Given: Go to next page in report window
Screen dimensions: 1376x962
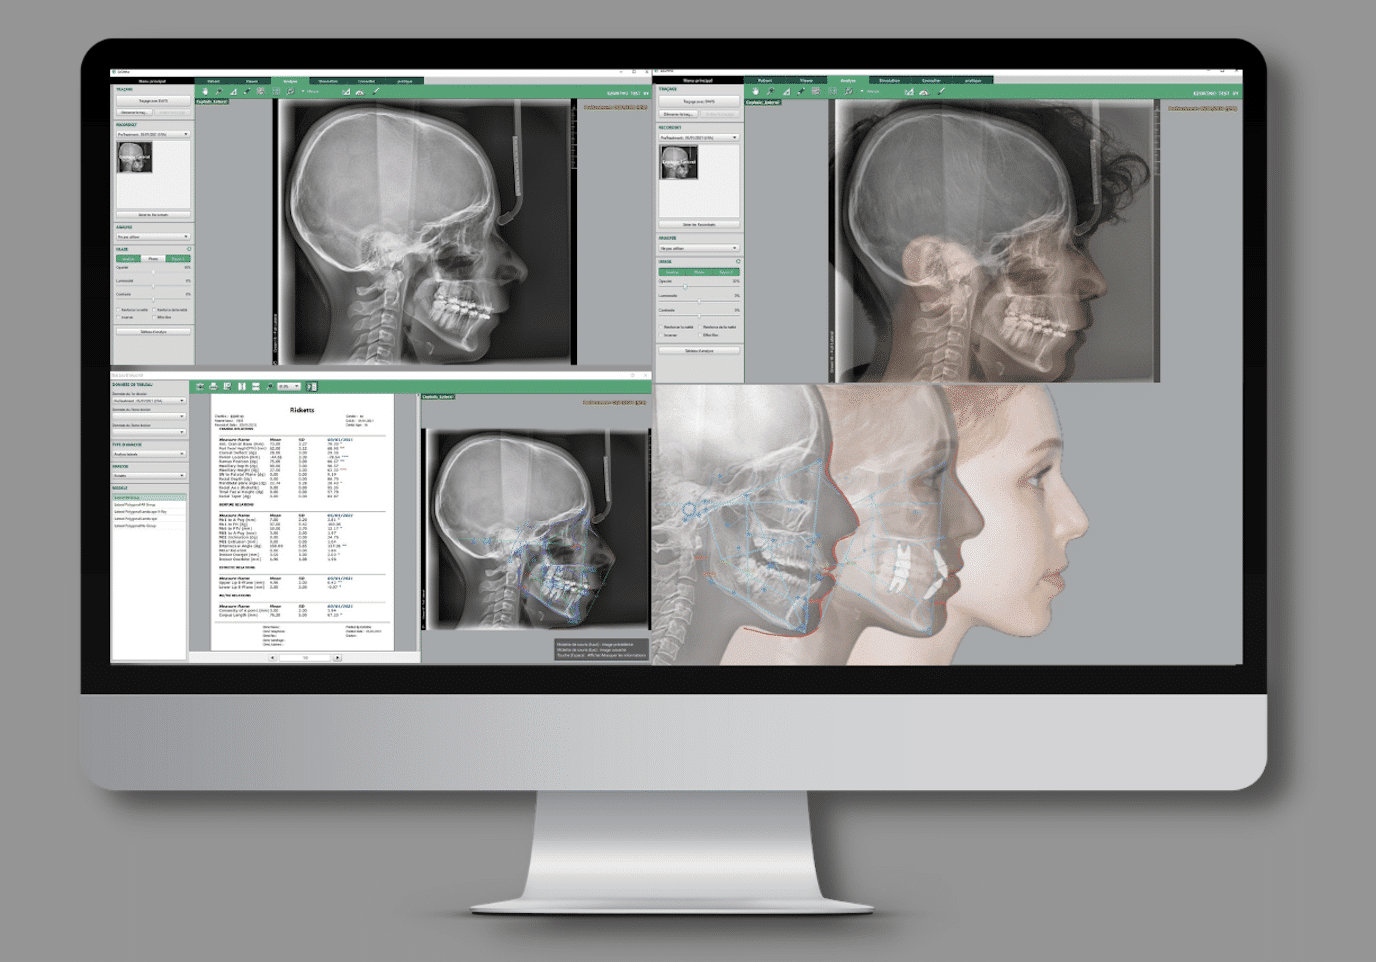Looking at the screenshot, I should (x=337, y=658).
